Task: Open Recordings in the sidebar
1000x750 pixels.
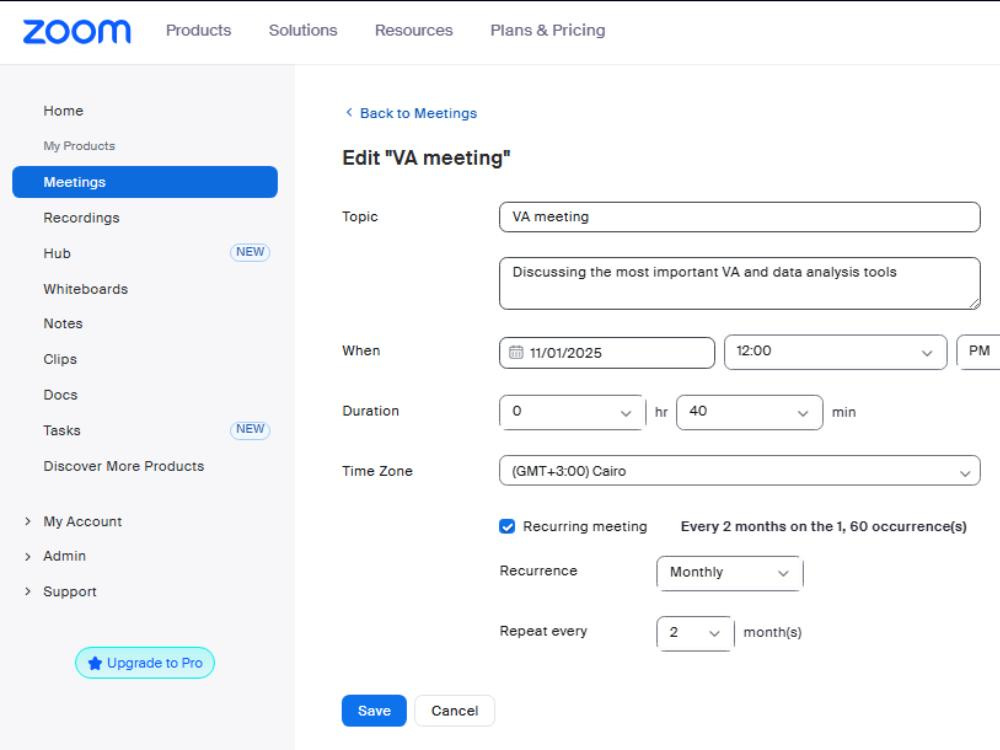Action: [x=82, y=218]
